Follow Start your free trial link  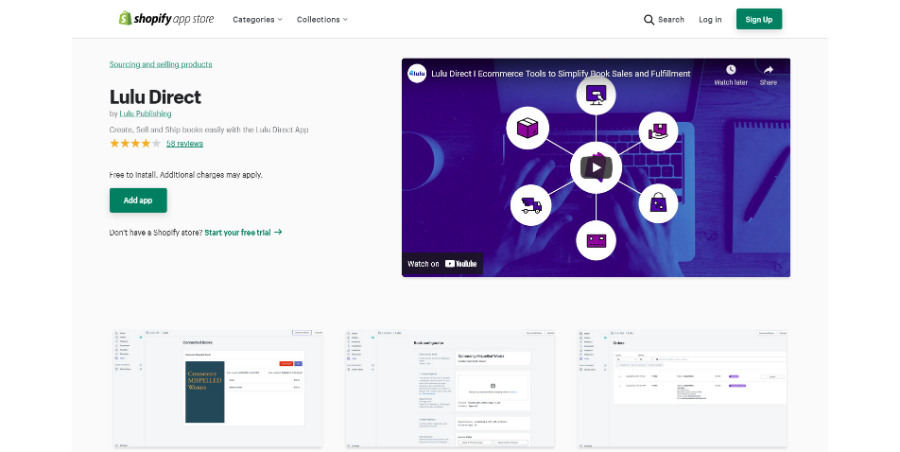243,233
